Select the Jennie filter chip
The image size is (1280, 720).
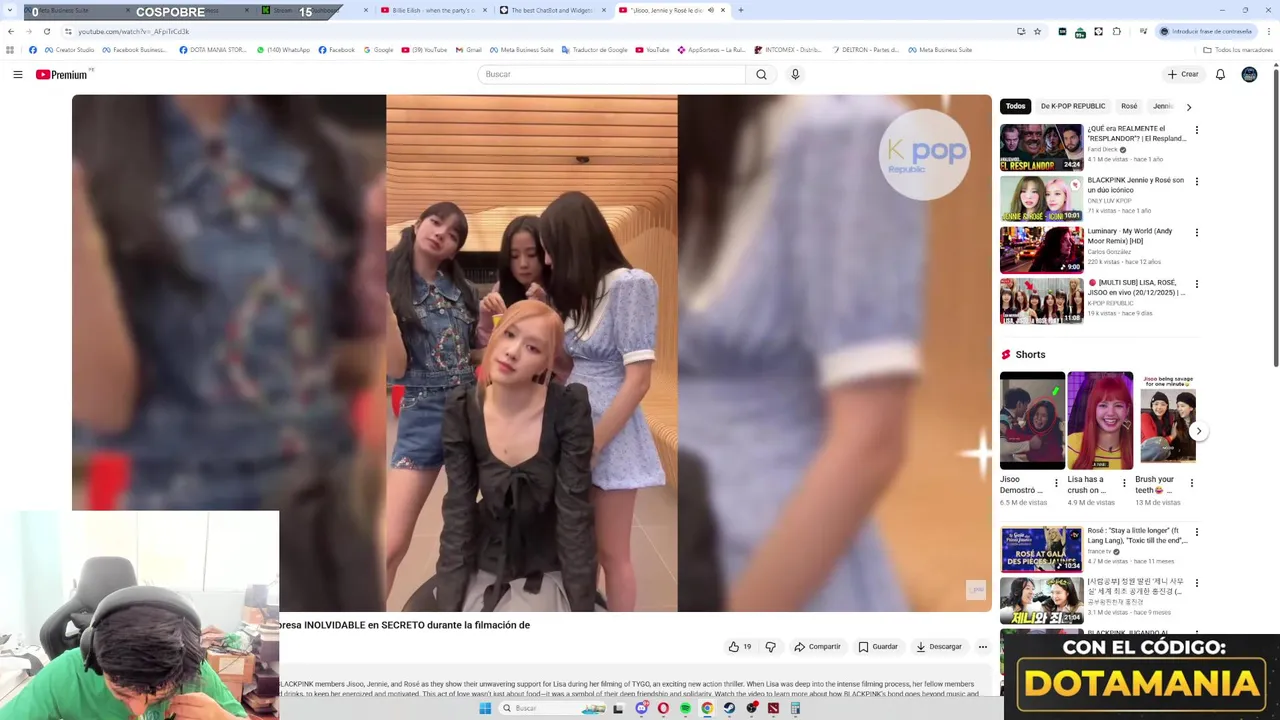click(x=1162, y=106)
